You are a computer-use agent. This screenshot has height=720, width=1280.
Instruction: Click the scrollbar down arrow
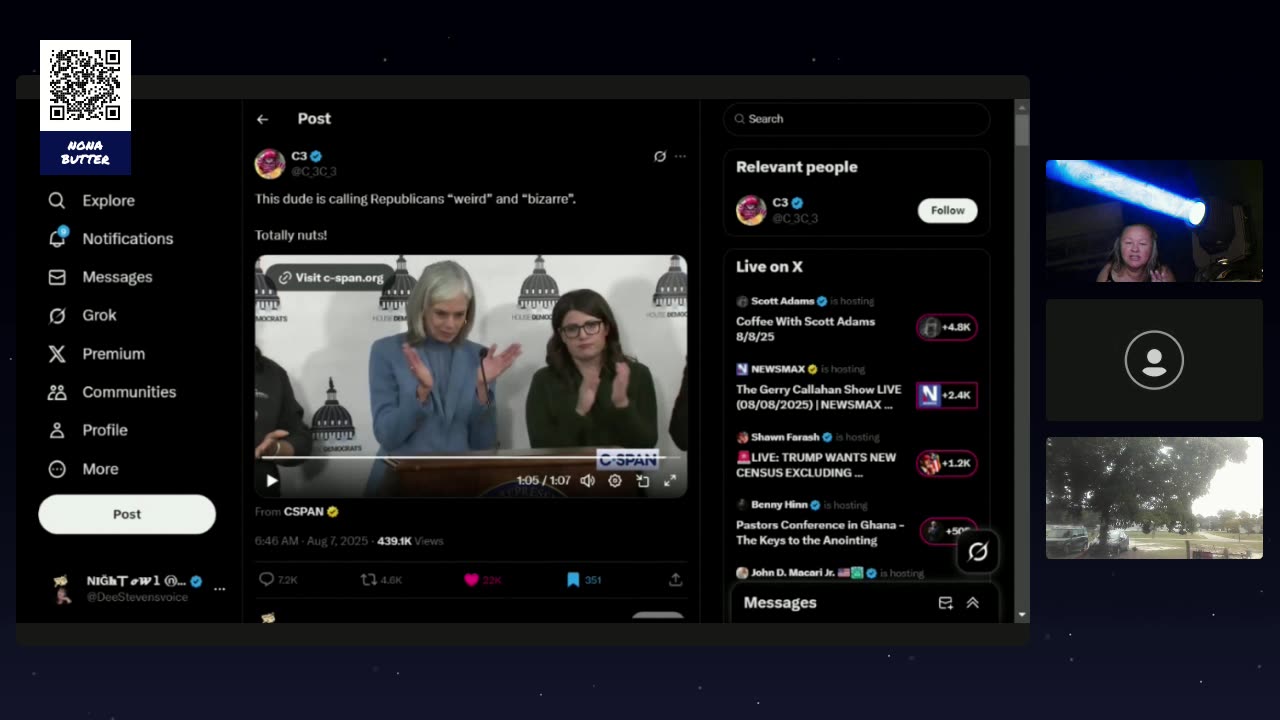[1021, 614]
